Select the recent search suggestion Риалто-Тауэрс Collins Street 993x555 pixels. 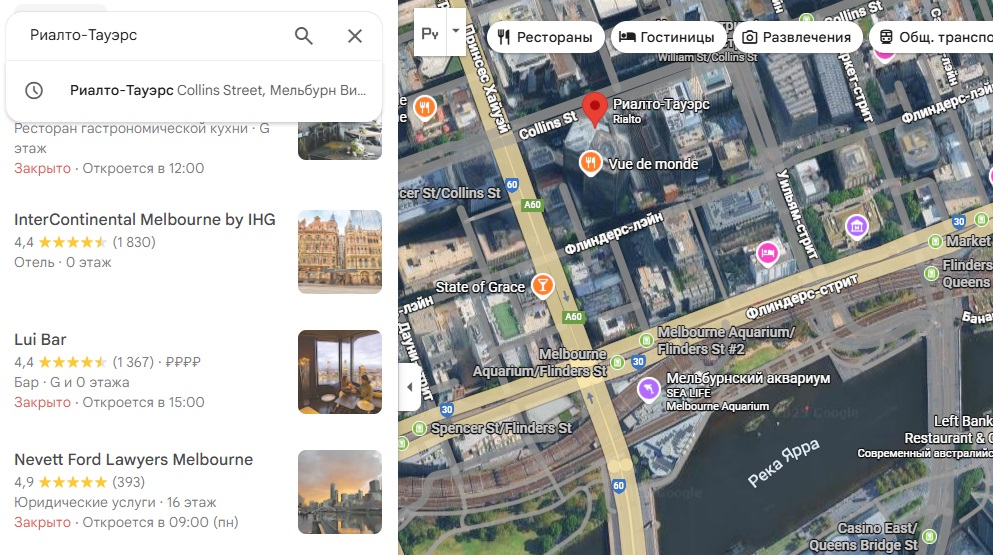[x=194, y=91]
